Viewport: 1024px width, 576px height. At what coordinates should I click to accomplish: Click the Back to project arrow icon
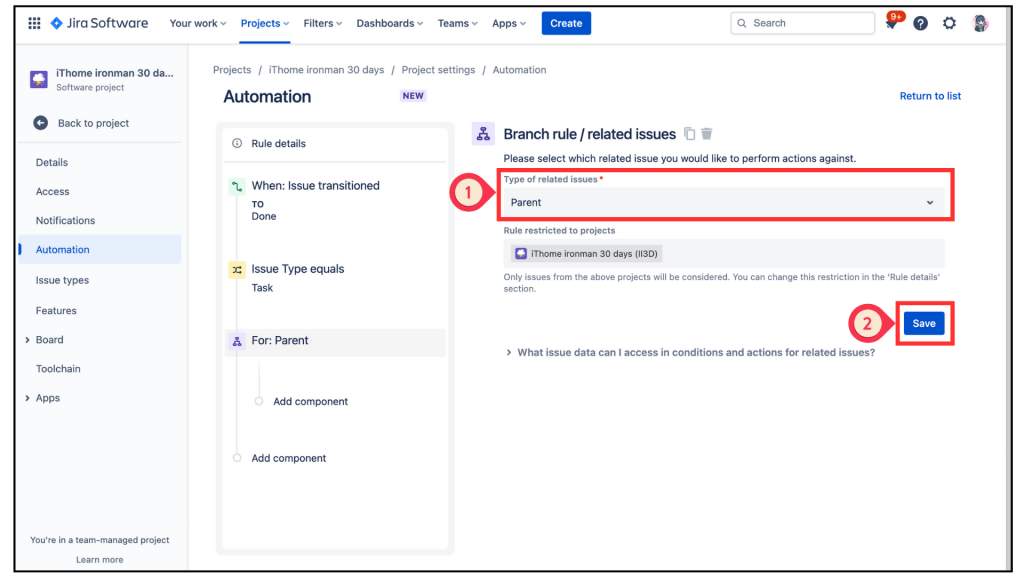(40, 123)
